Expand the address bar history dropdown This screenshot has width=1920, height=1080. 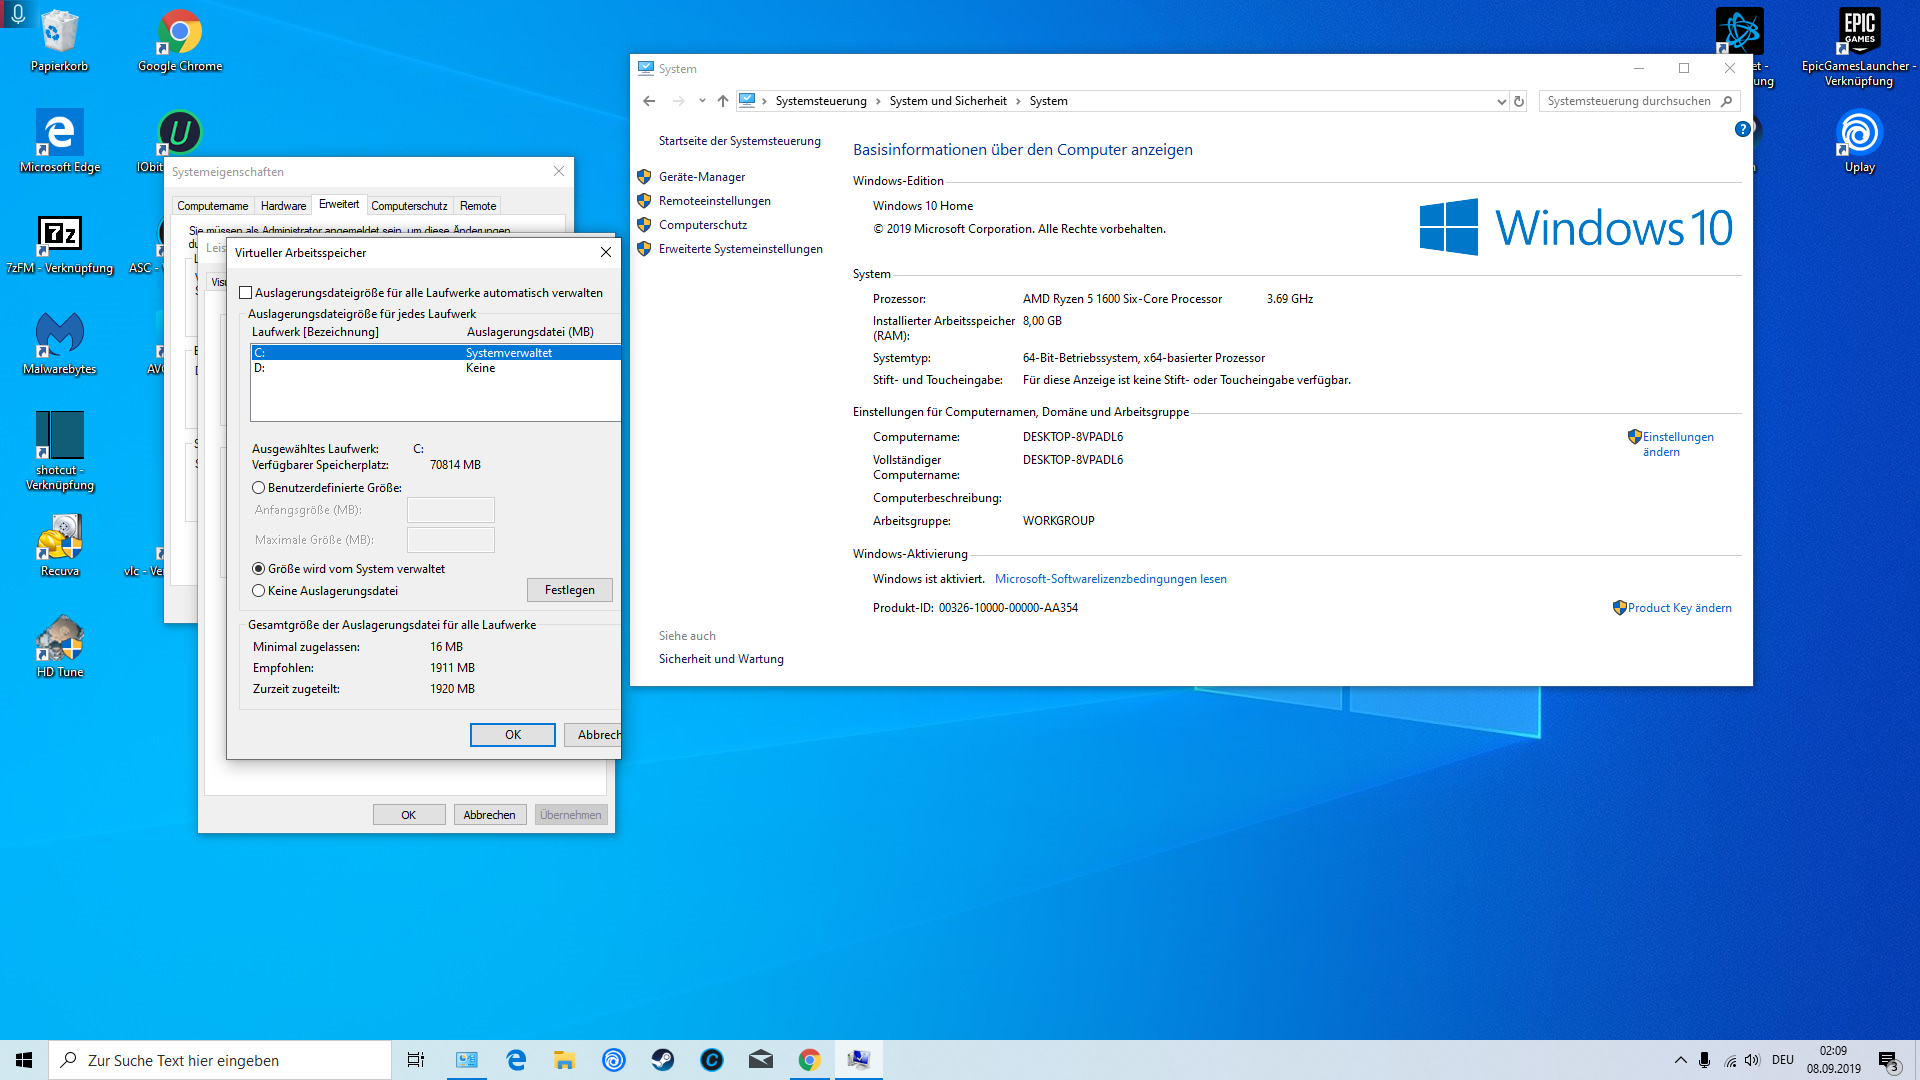pyautogui.click(x=1501, y=101)
